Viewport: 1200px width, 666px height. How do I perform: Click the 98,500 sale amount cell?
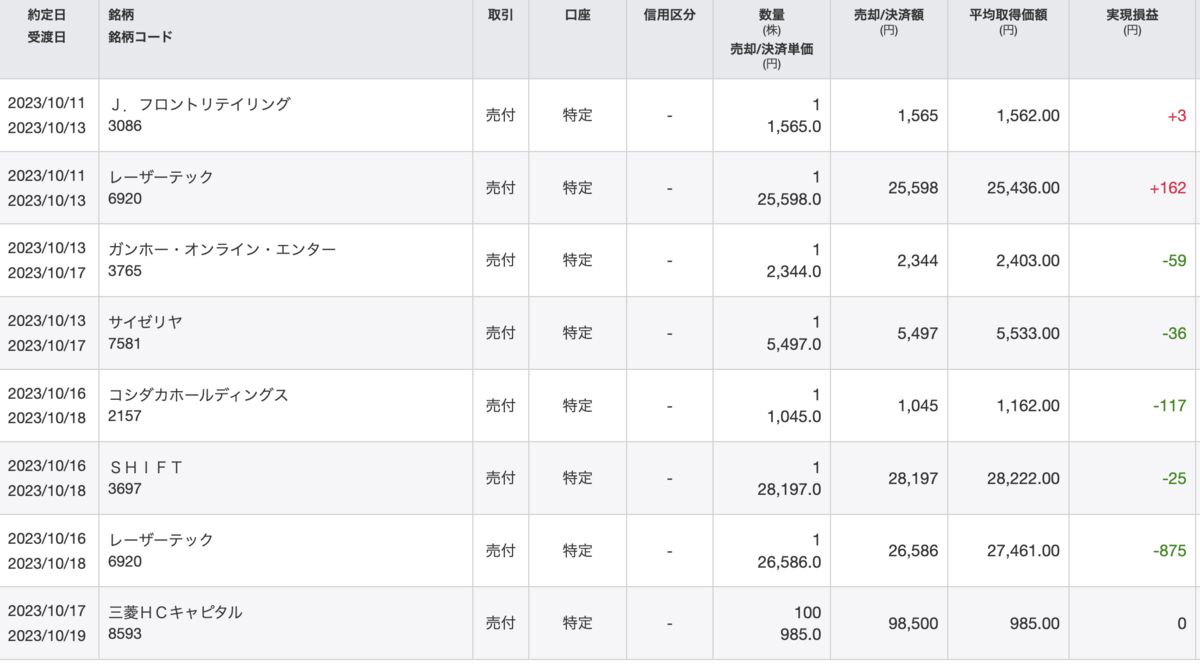[913, 623]
